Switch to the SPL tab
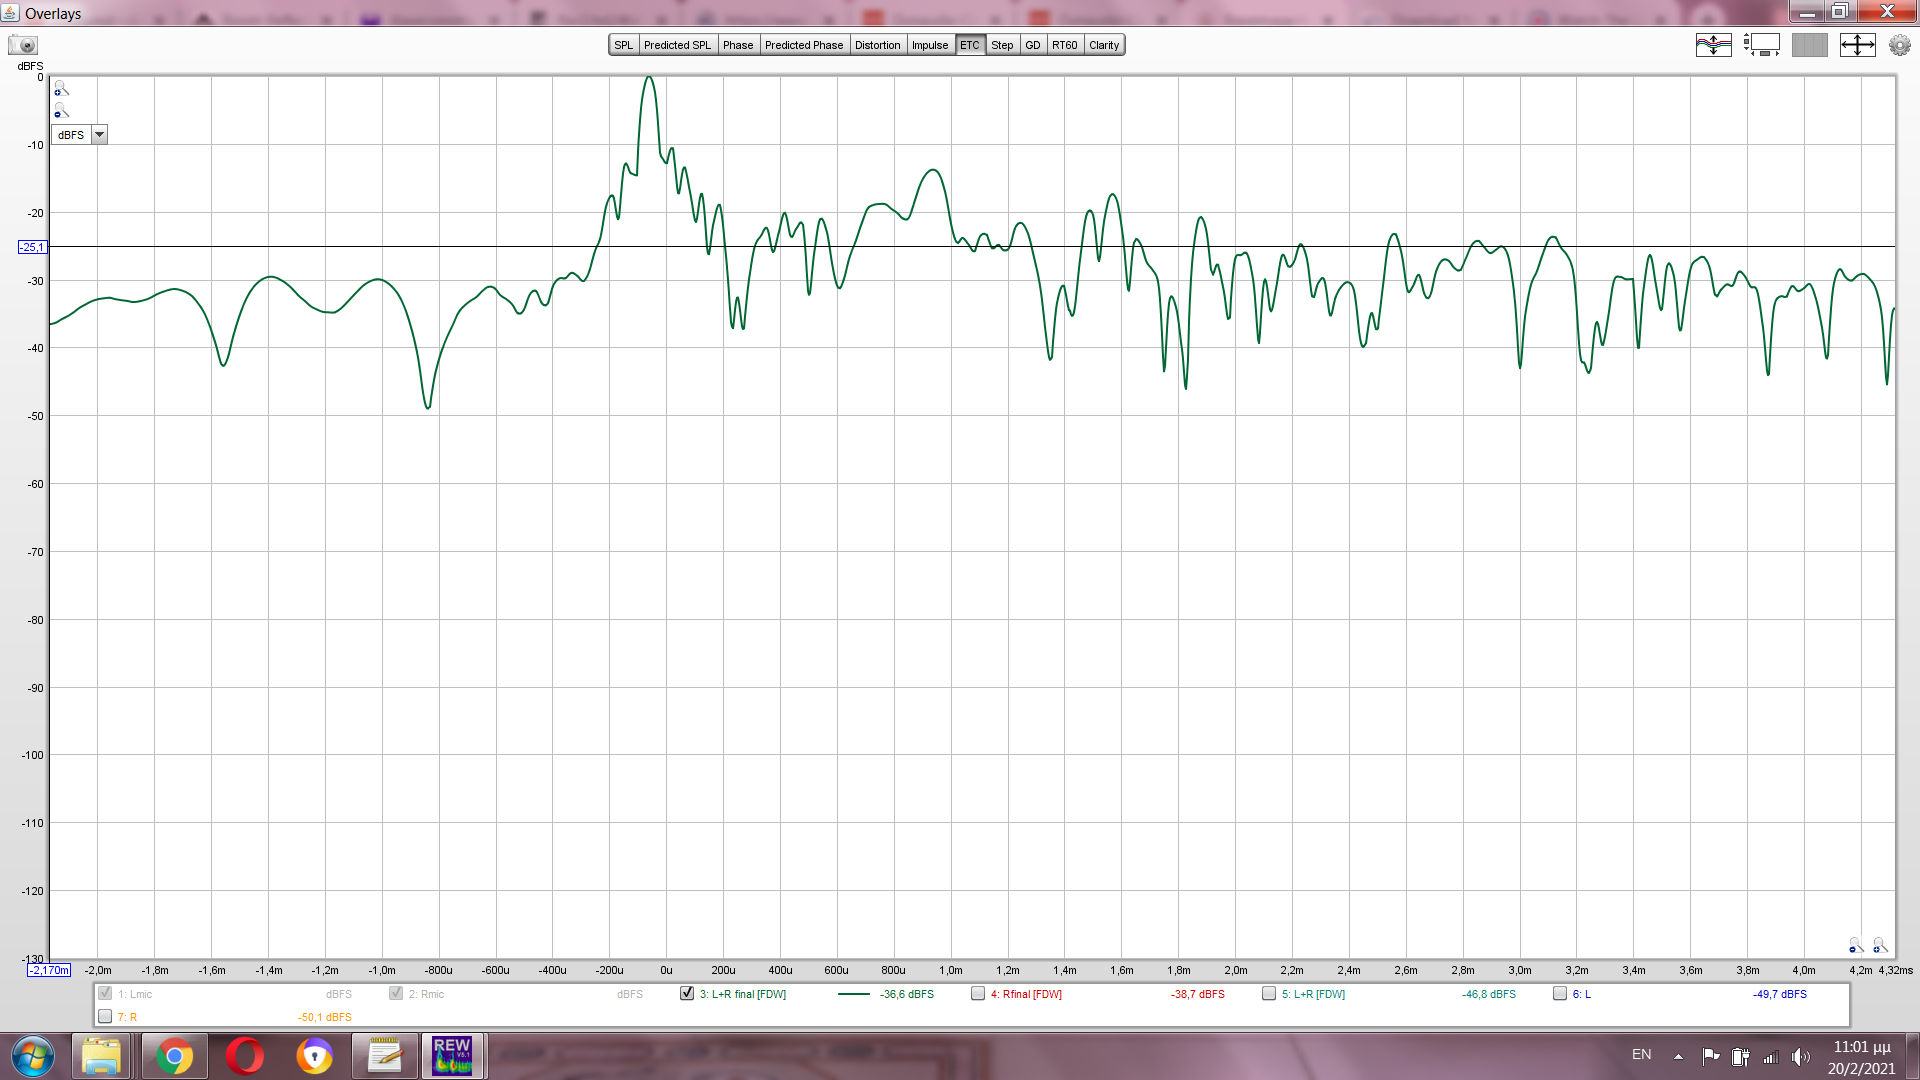This screenshot has height=1080, width=1920. (624, 45)
